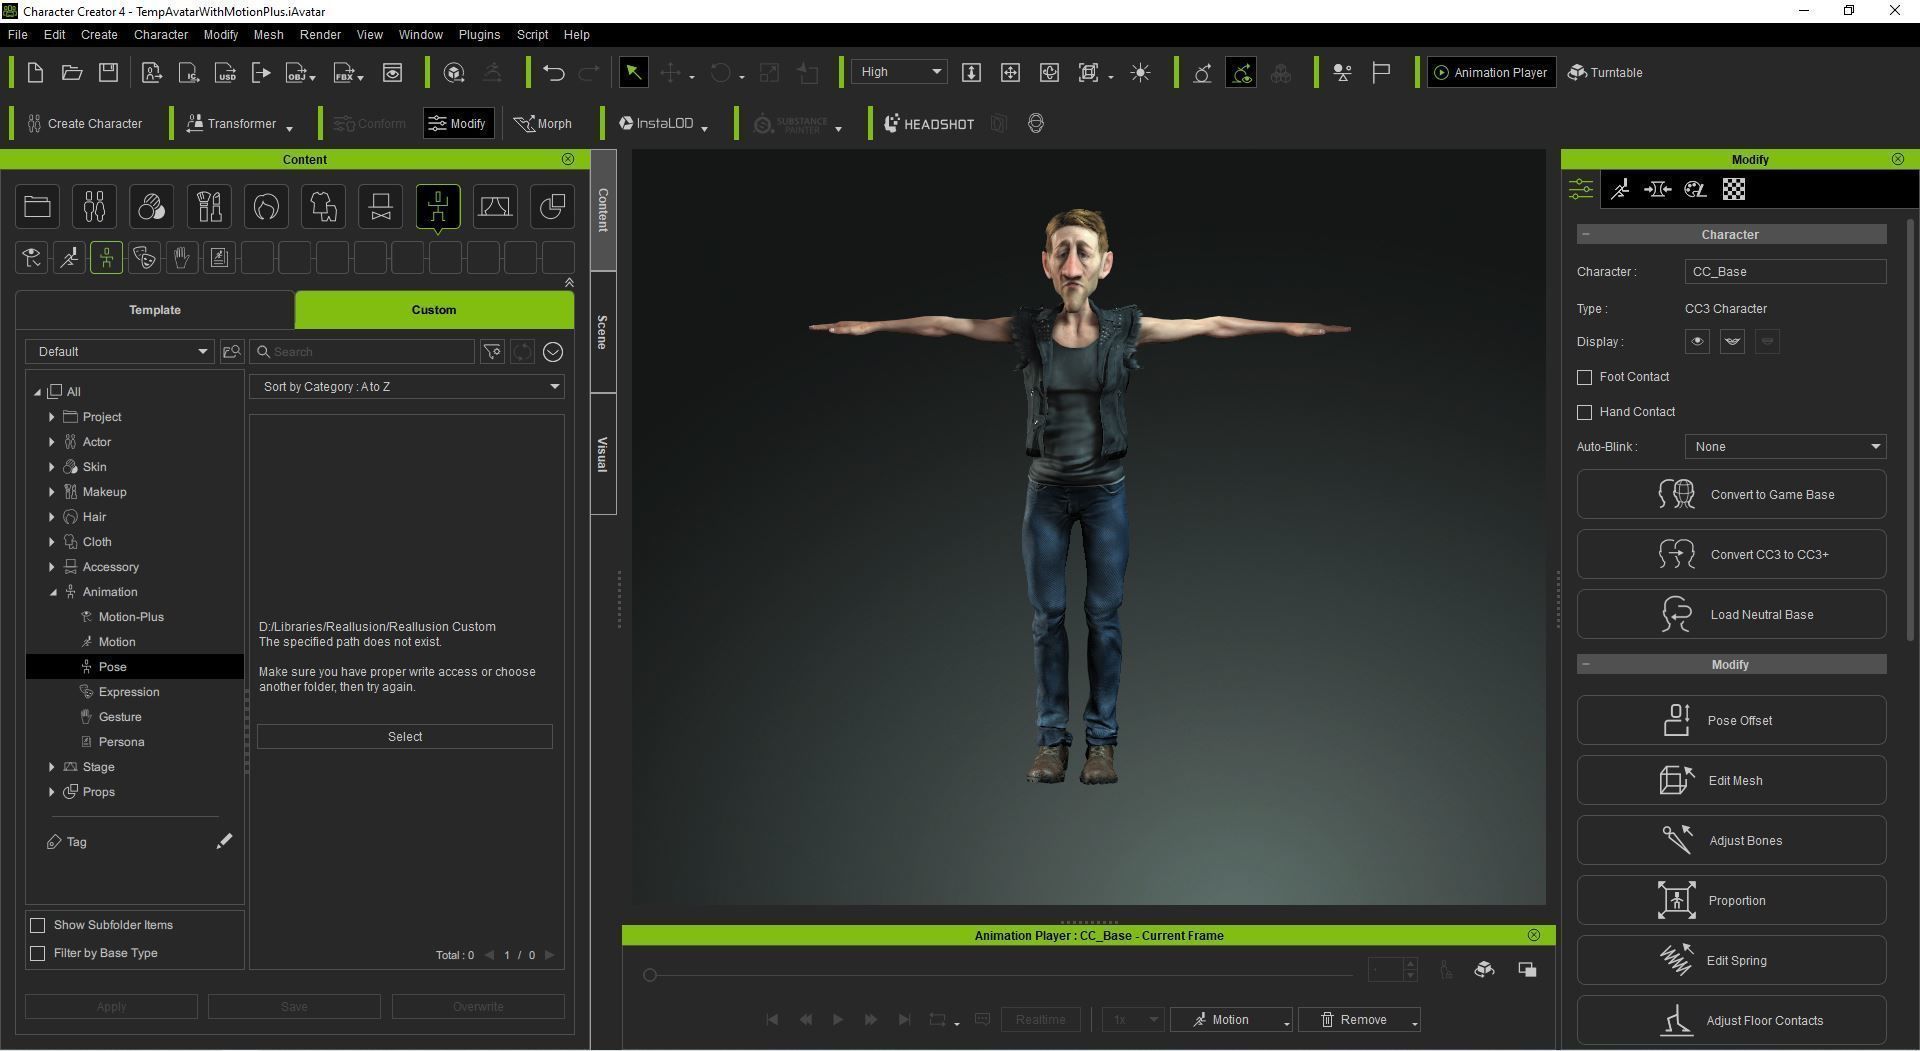1920x1051 pixels.
Task: Toggle the character display eye icon
Action: click(1697, 342)
